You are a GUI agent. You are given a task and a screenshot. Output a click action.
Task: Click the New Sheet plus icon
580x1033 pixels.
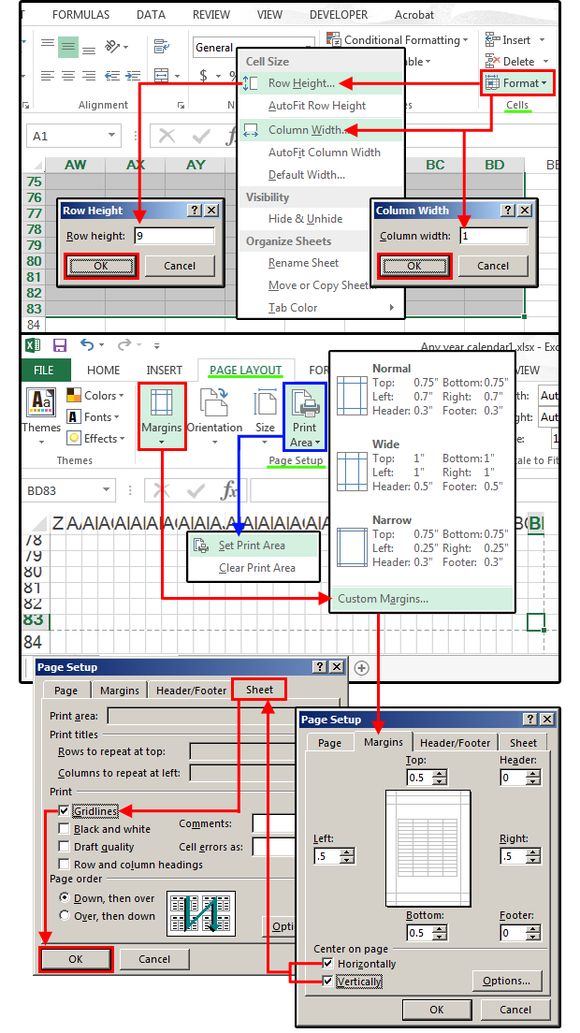tap(361, 667)
